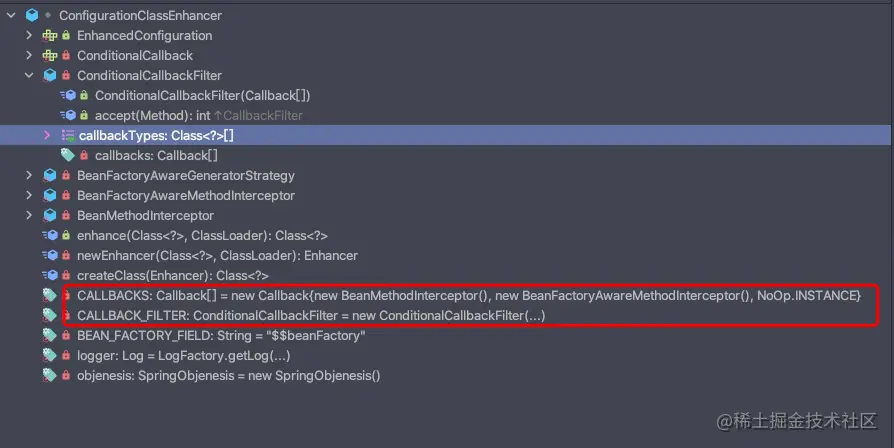
Task: Expand the BeanFactoryAwareGeneratorStrategy node
Action: (x=29, y=176)
